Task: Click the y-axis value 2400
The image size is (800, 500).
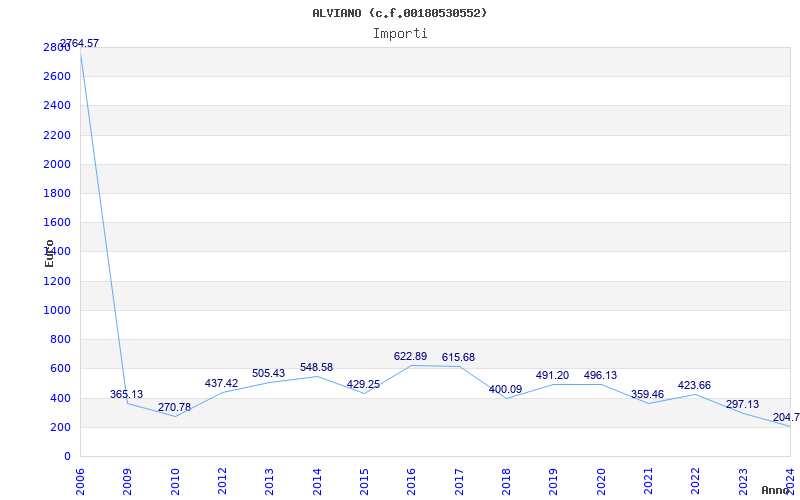Action: click(57, 106)
